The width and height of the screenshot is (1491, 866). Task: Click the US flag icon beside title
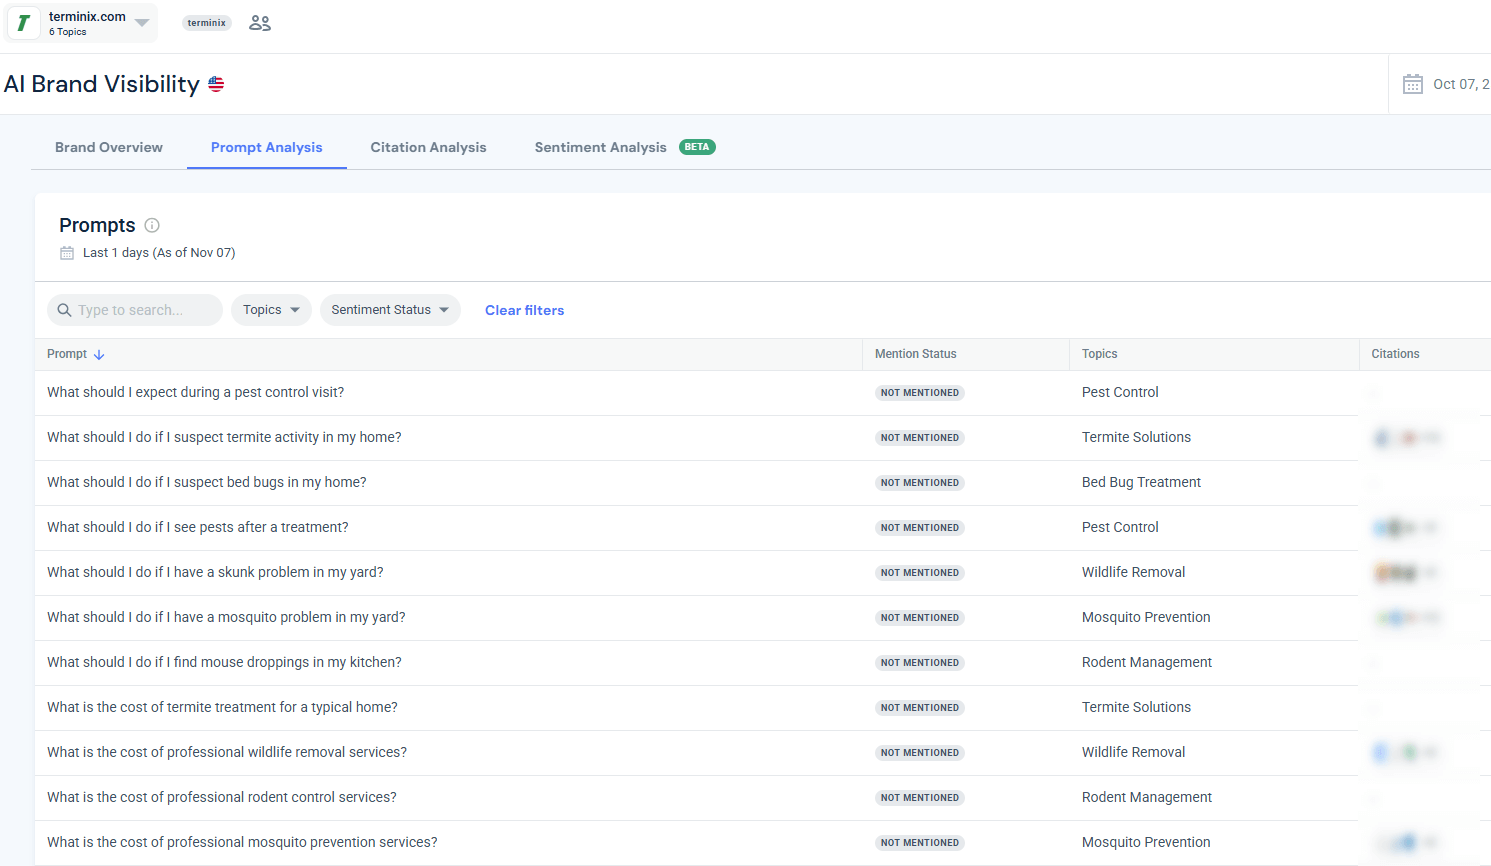[x=216, y=85]
